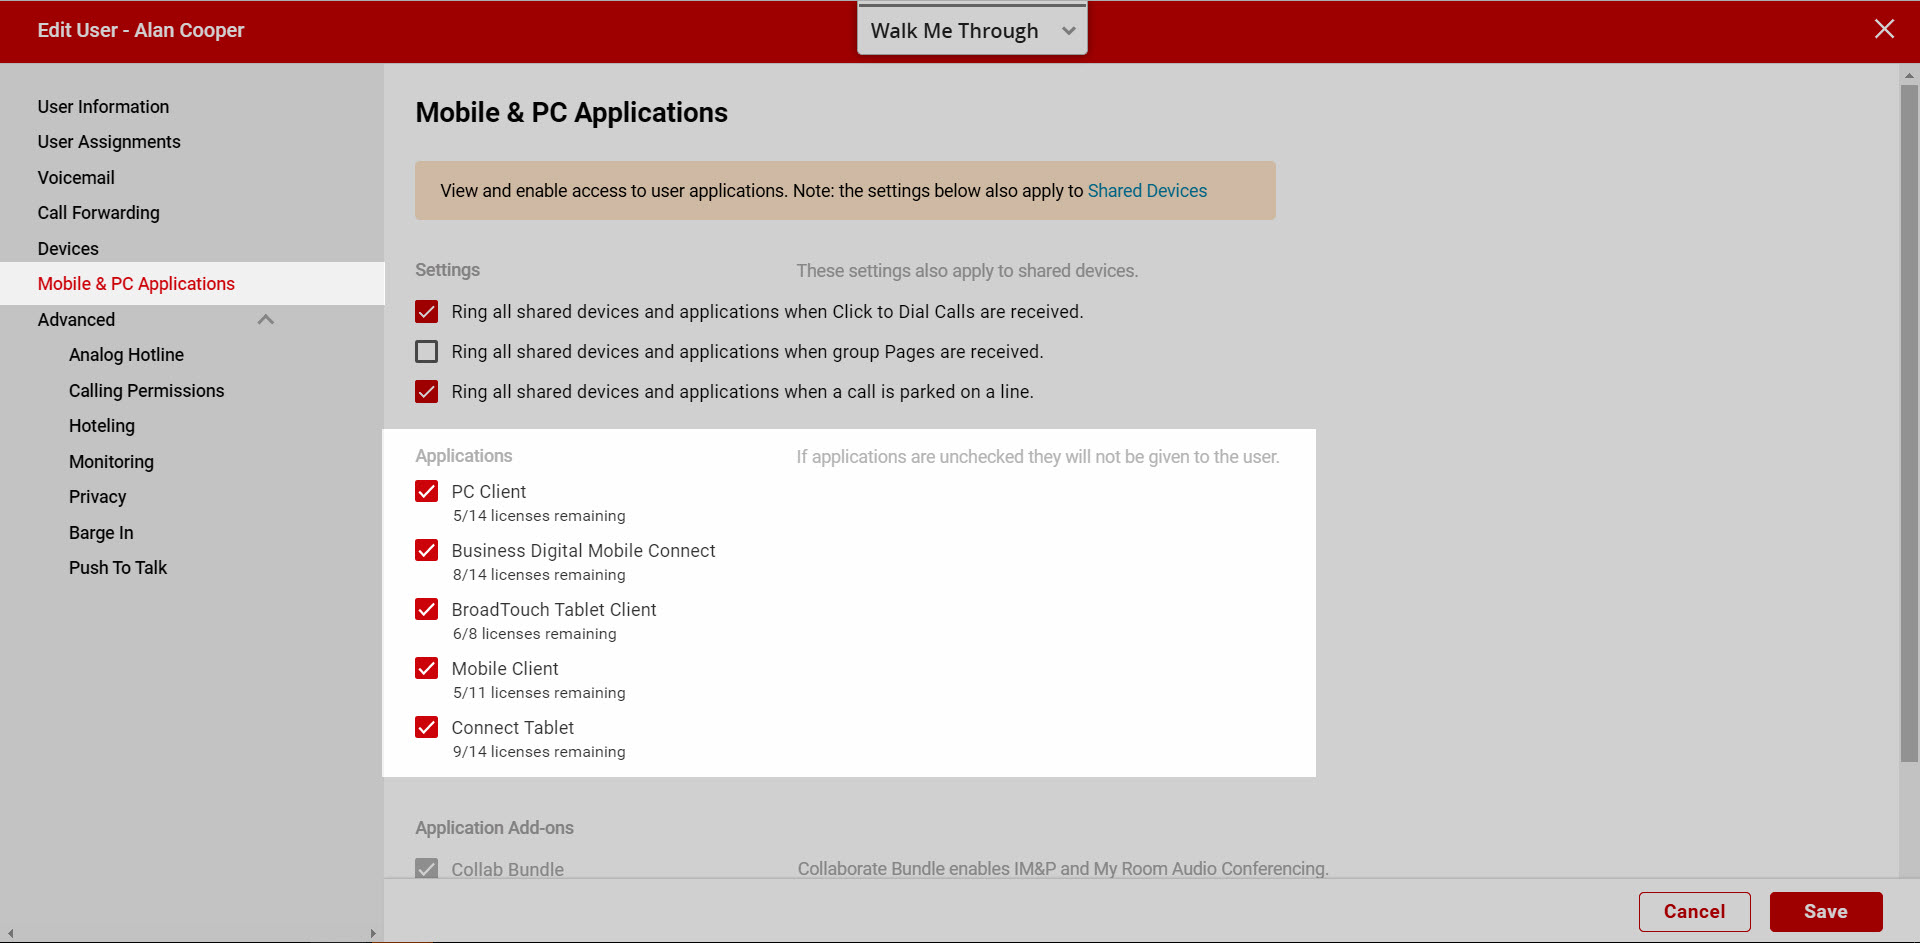Select Call Forwarding in sidebar
1920x943 pixels.
pos(98,213)
